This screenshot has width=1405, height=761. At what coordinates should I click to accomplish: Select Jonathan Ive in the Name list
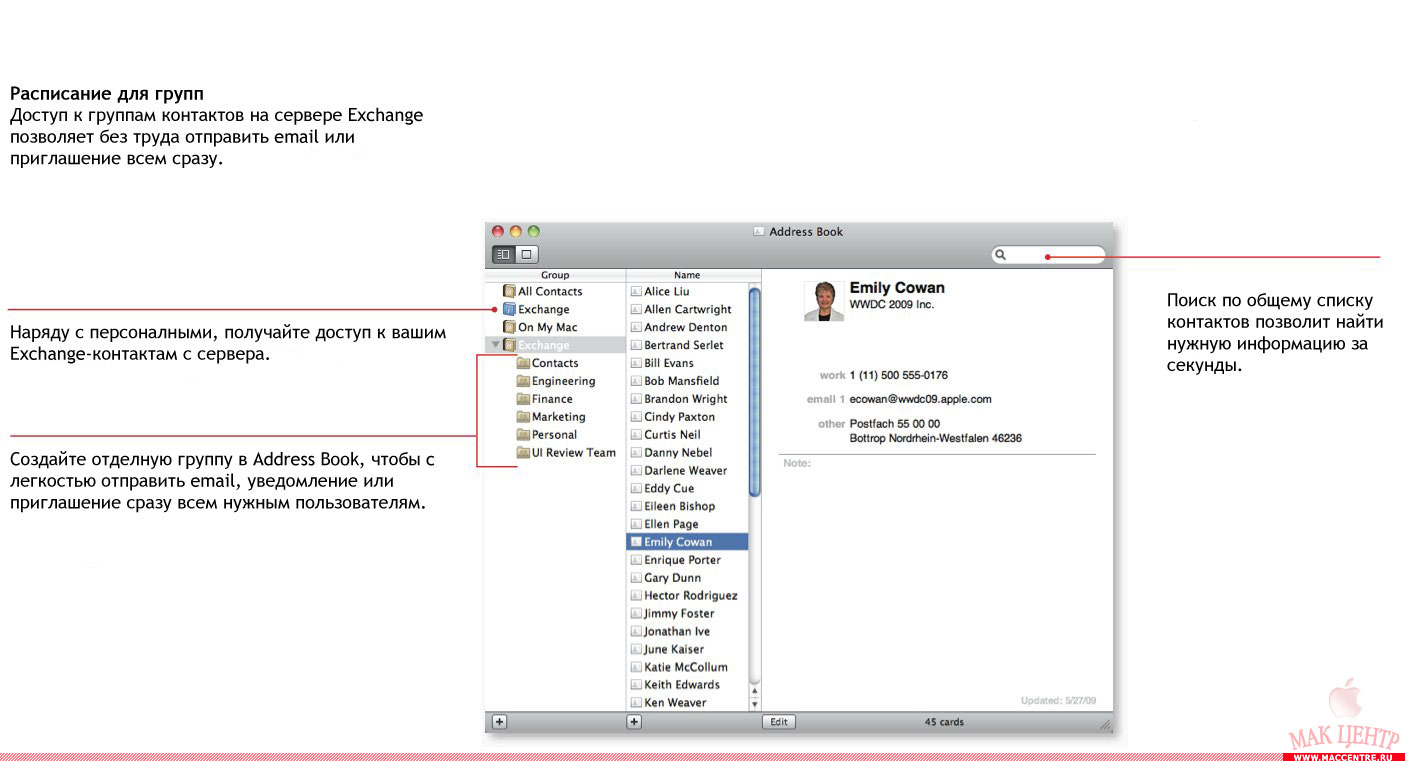[x=687, y=632]
